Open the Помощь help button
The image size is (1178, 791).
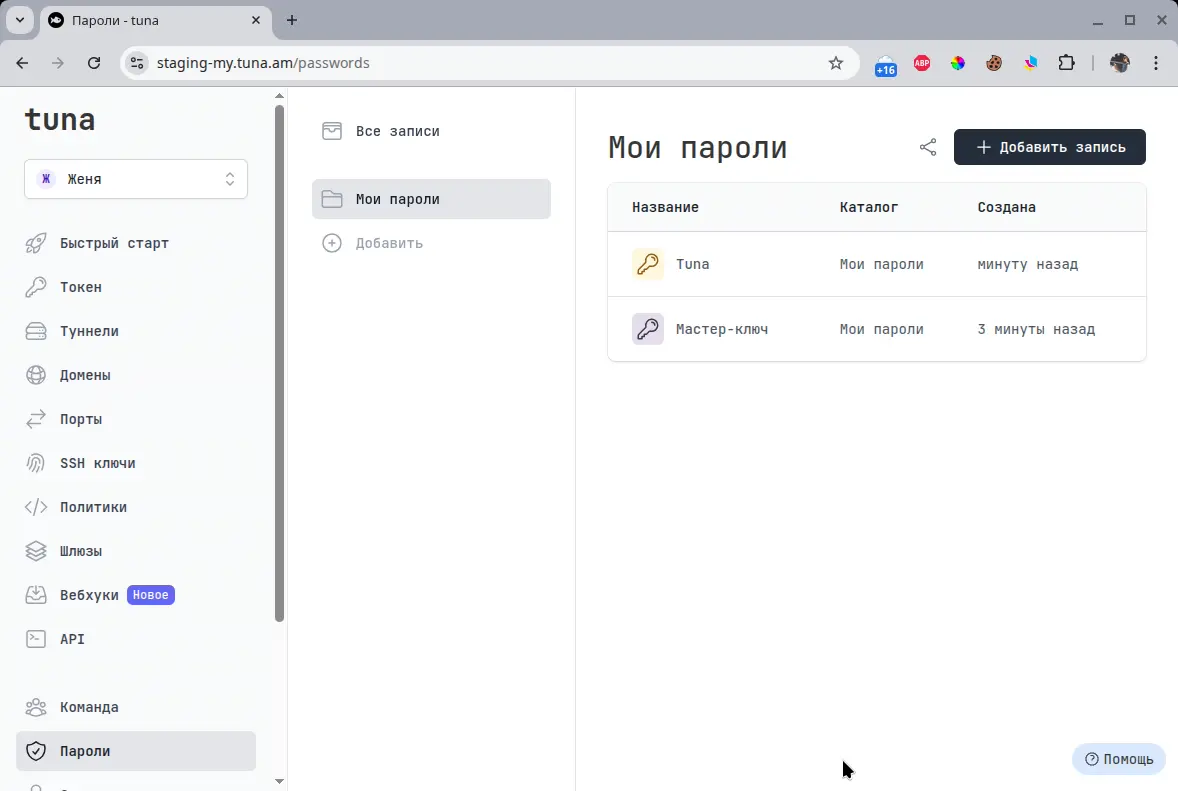[x=1119, y=759]
